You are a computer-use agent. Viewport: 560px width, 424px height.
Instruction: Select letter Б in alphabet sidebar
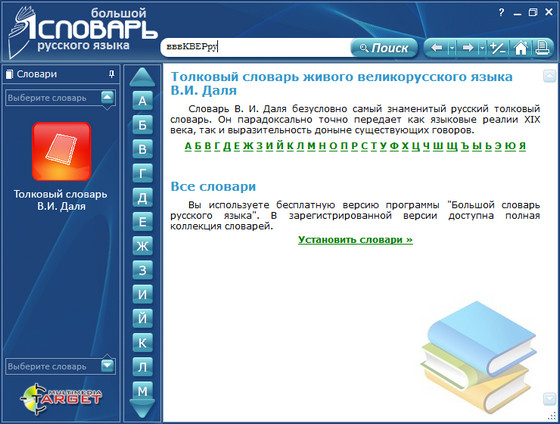click(142, 125)
